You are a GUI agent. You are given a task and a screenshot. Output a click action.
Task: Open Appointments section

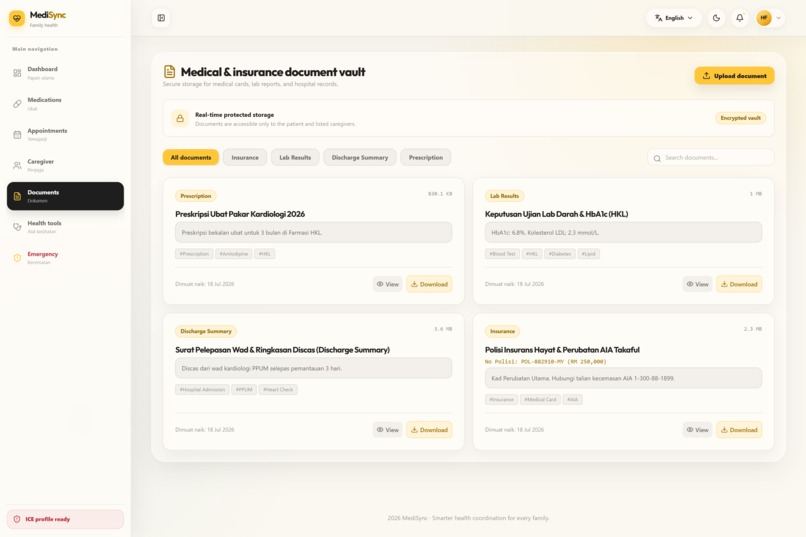point(65,135)
